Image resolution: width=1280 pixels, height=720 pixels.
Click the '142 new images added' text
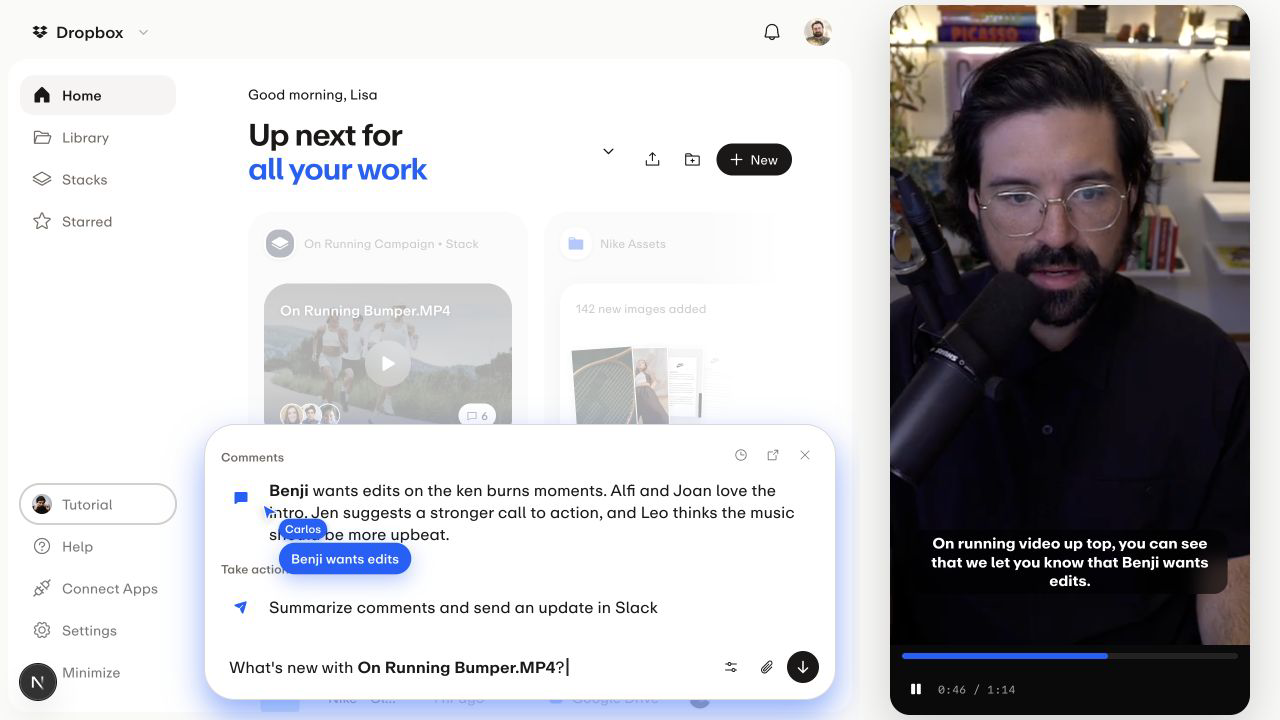[x=641, y=309]
